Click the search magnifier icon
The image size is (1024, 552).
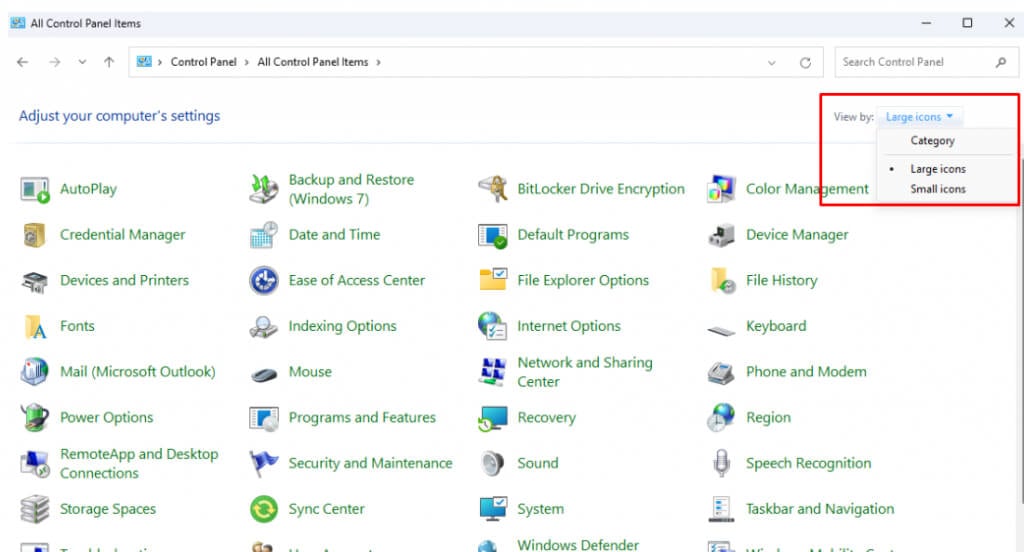click(x=1001, y=62)
